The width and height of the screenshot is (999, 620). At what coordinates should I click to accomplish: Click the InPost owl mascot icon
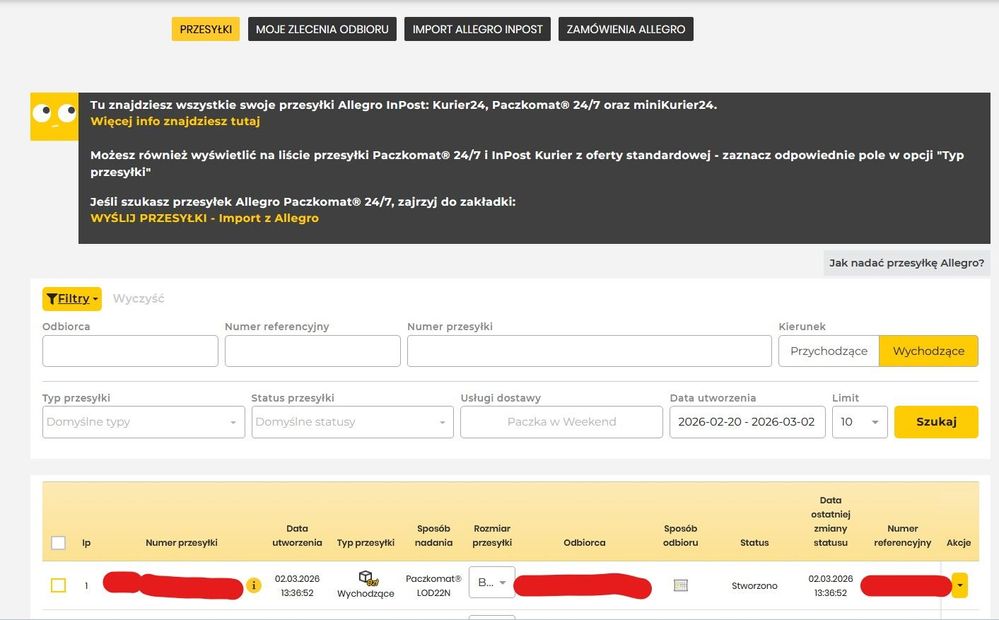pyautogui.click(x=54, y=116)
